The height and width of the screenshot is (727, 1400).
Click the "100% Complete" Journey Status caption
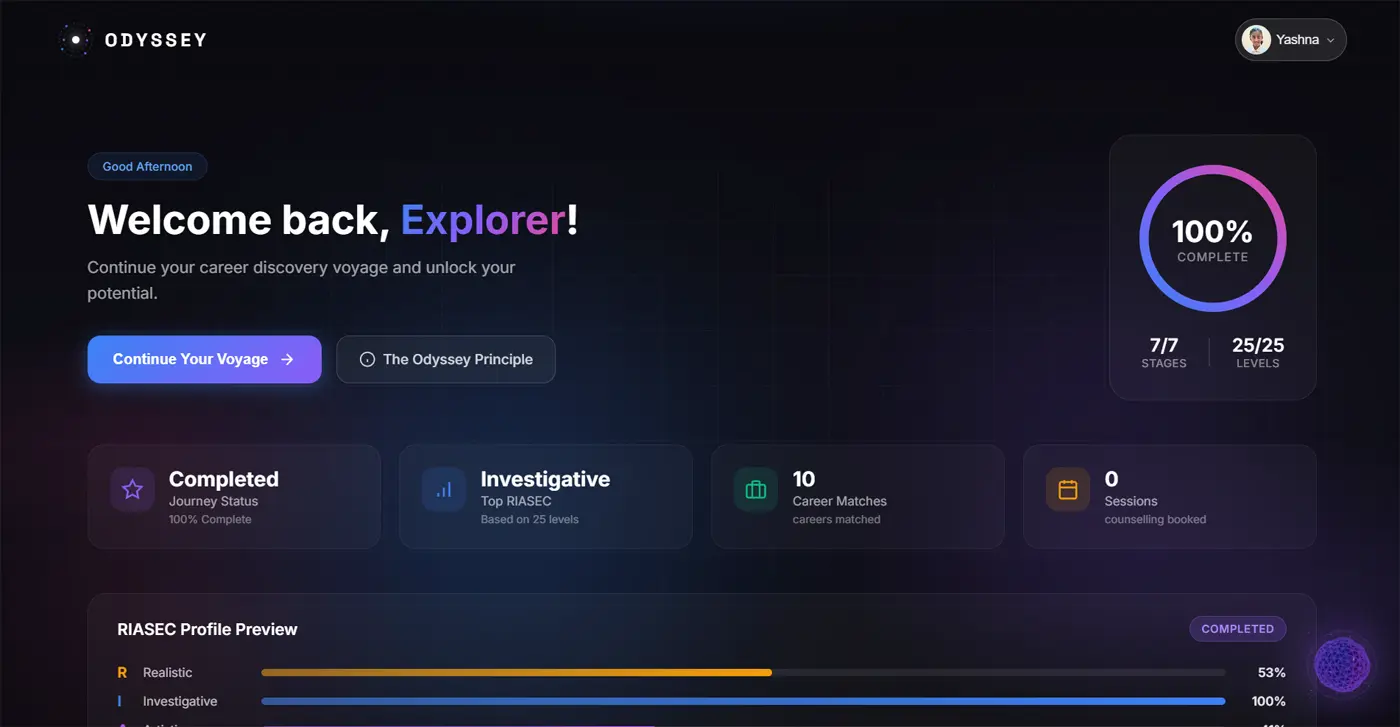click(210, 520)
